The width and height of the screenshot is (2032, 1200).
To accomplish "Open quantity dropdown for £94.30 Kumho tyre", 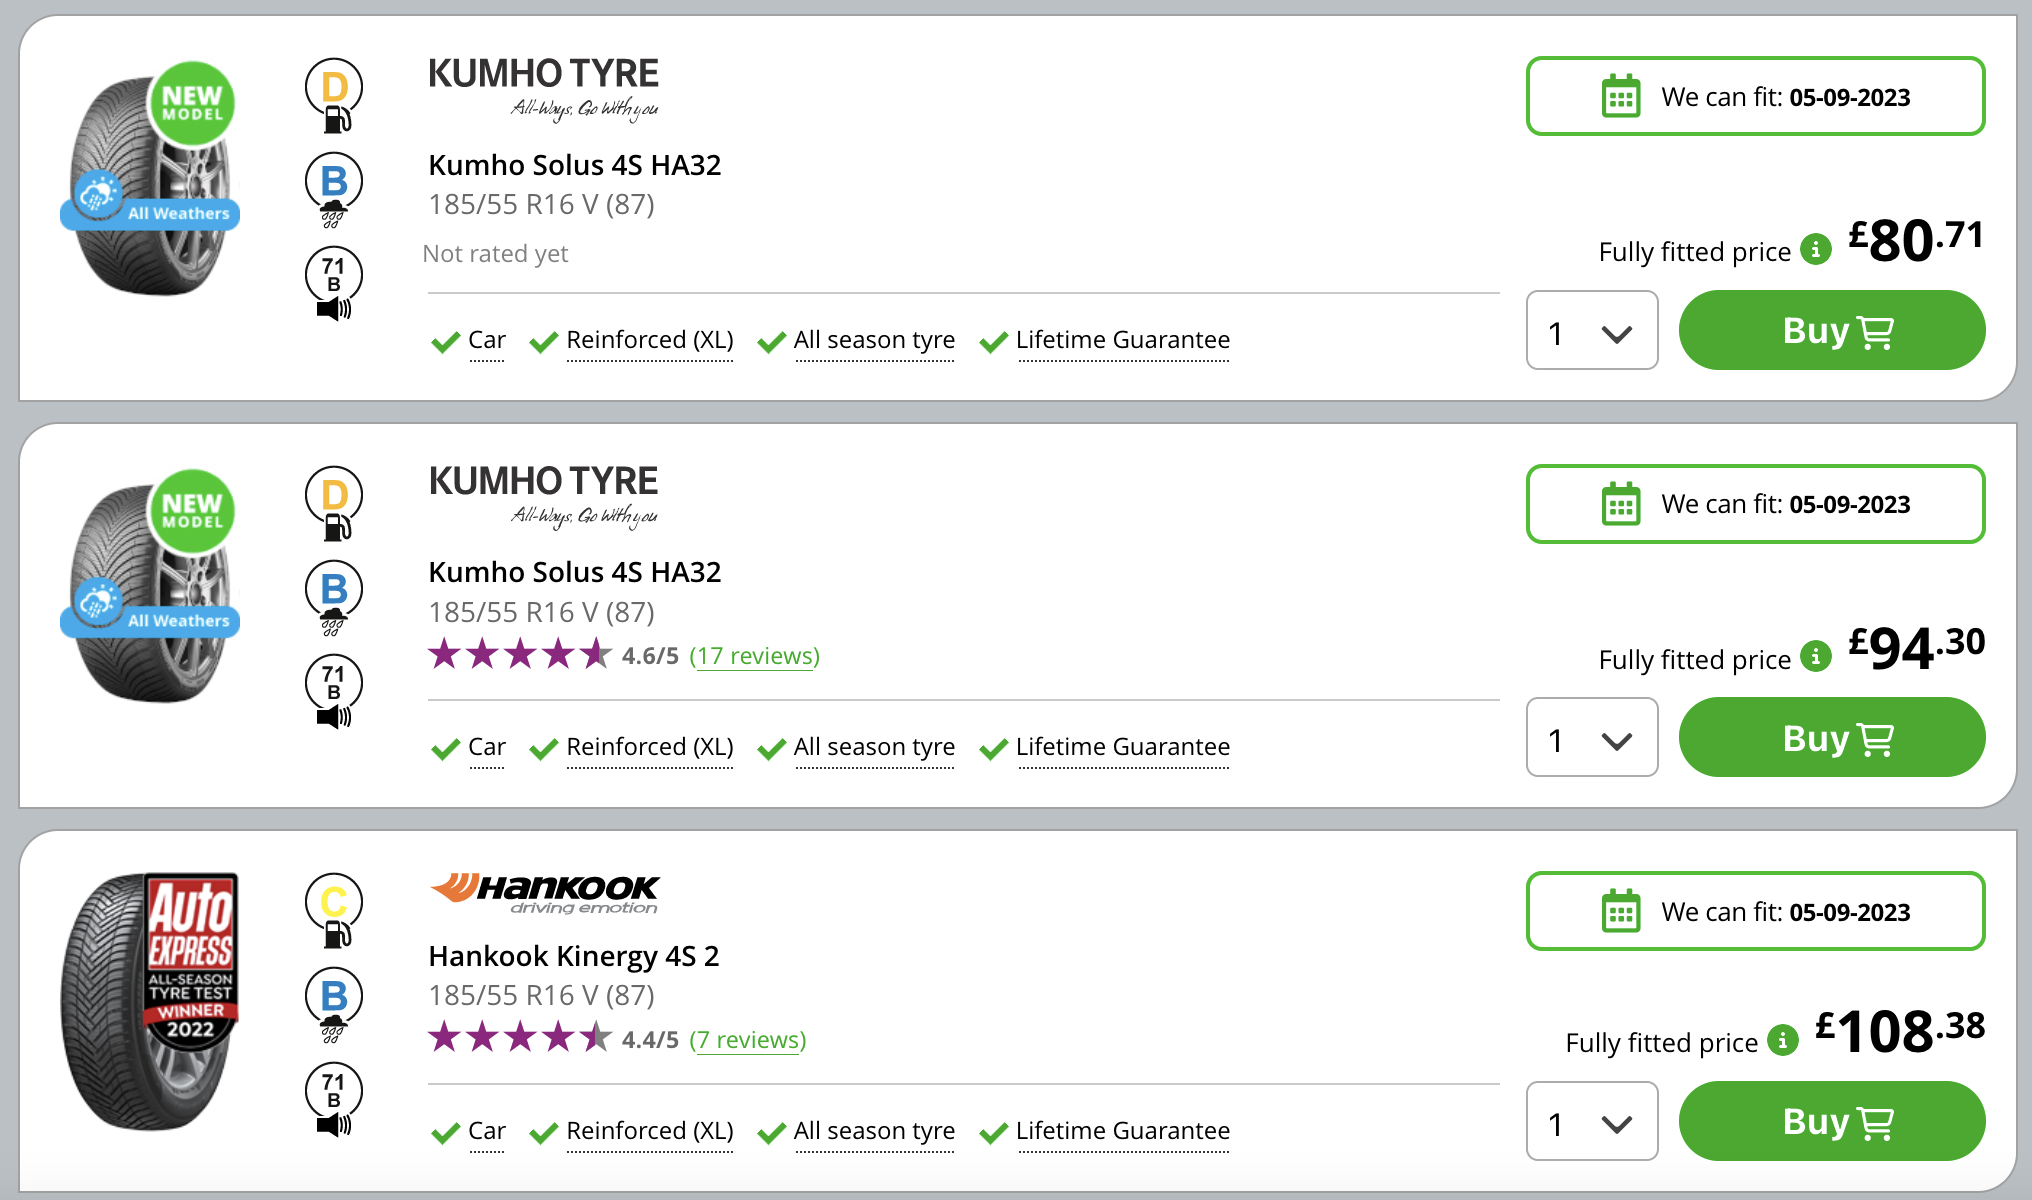I will tap(1591, 738).
